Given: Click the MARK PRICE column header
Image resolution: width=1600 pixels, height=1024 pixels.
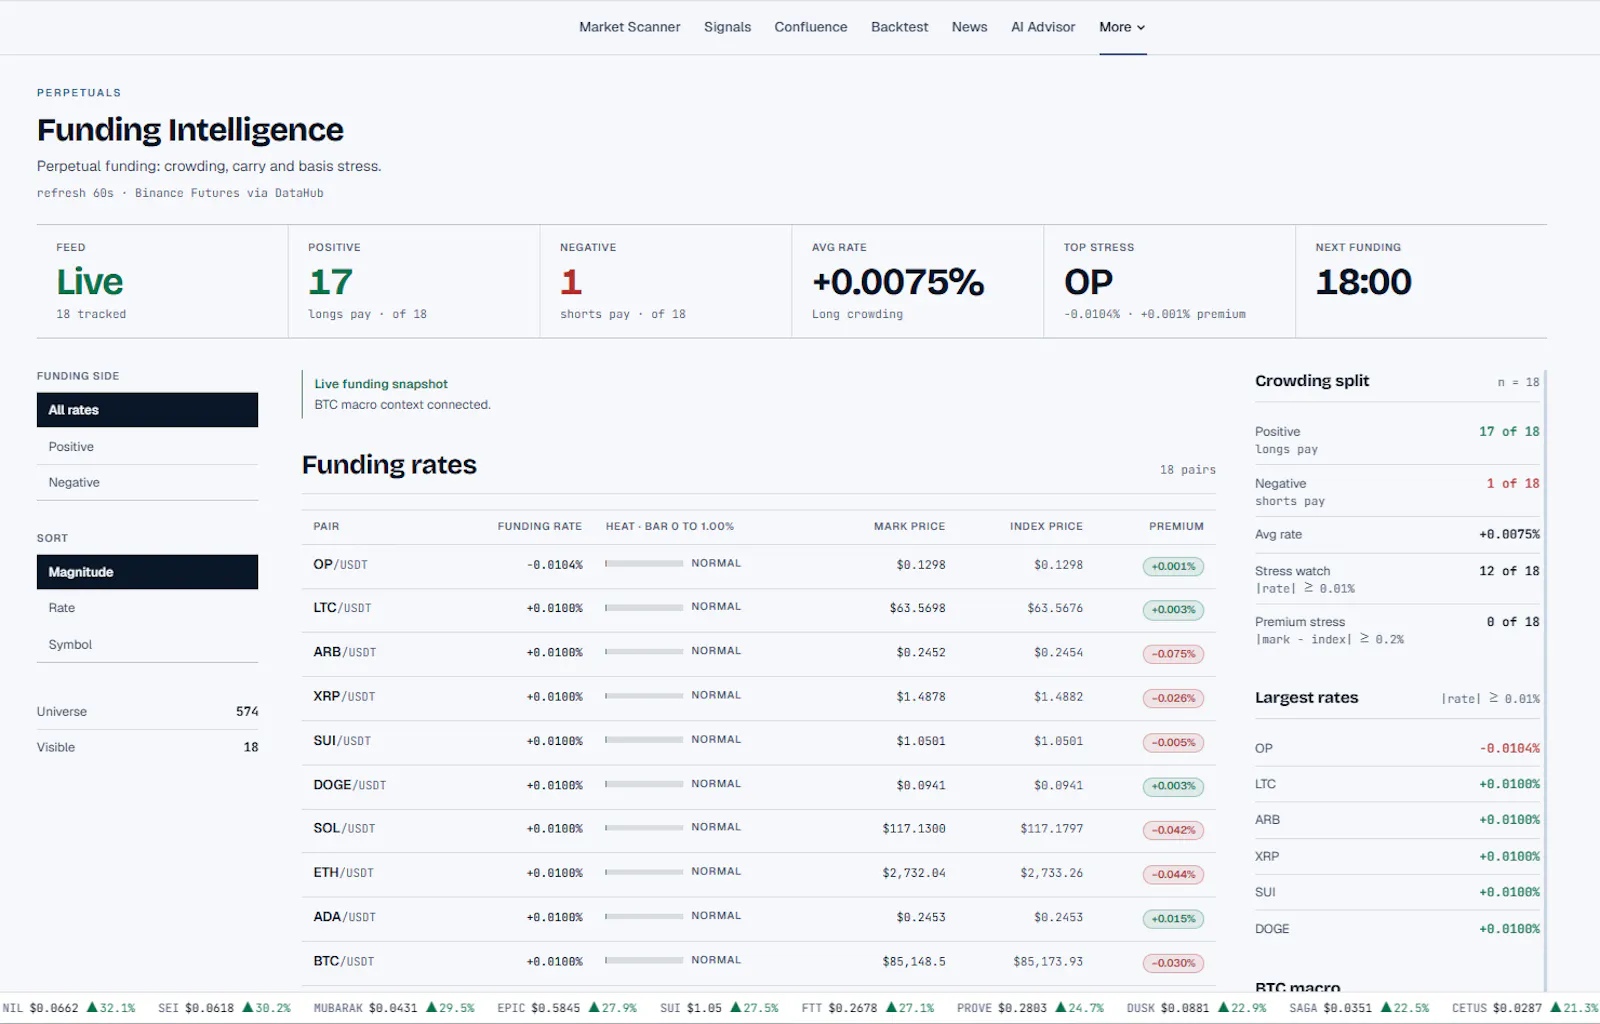Looking at the screenshot, I should click(x=909, y=526).
